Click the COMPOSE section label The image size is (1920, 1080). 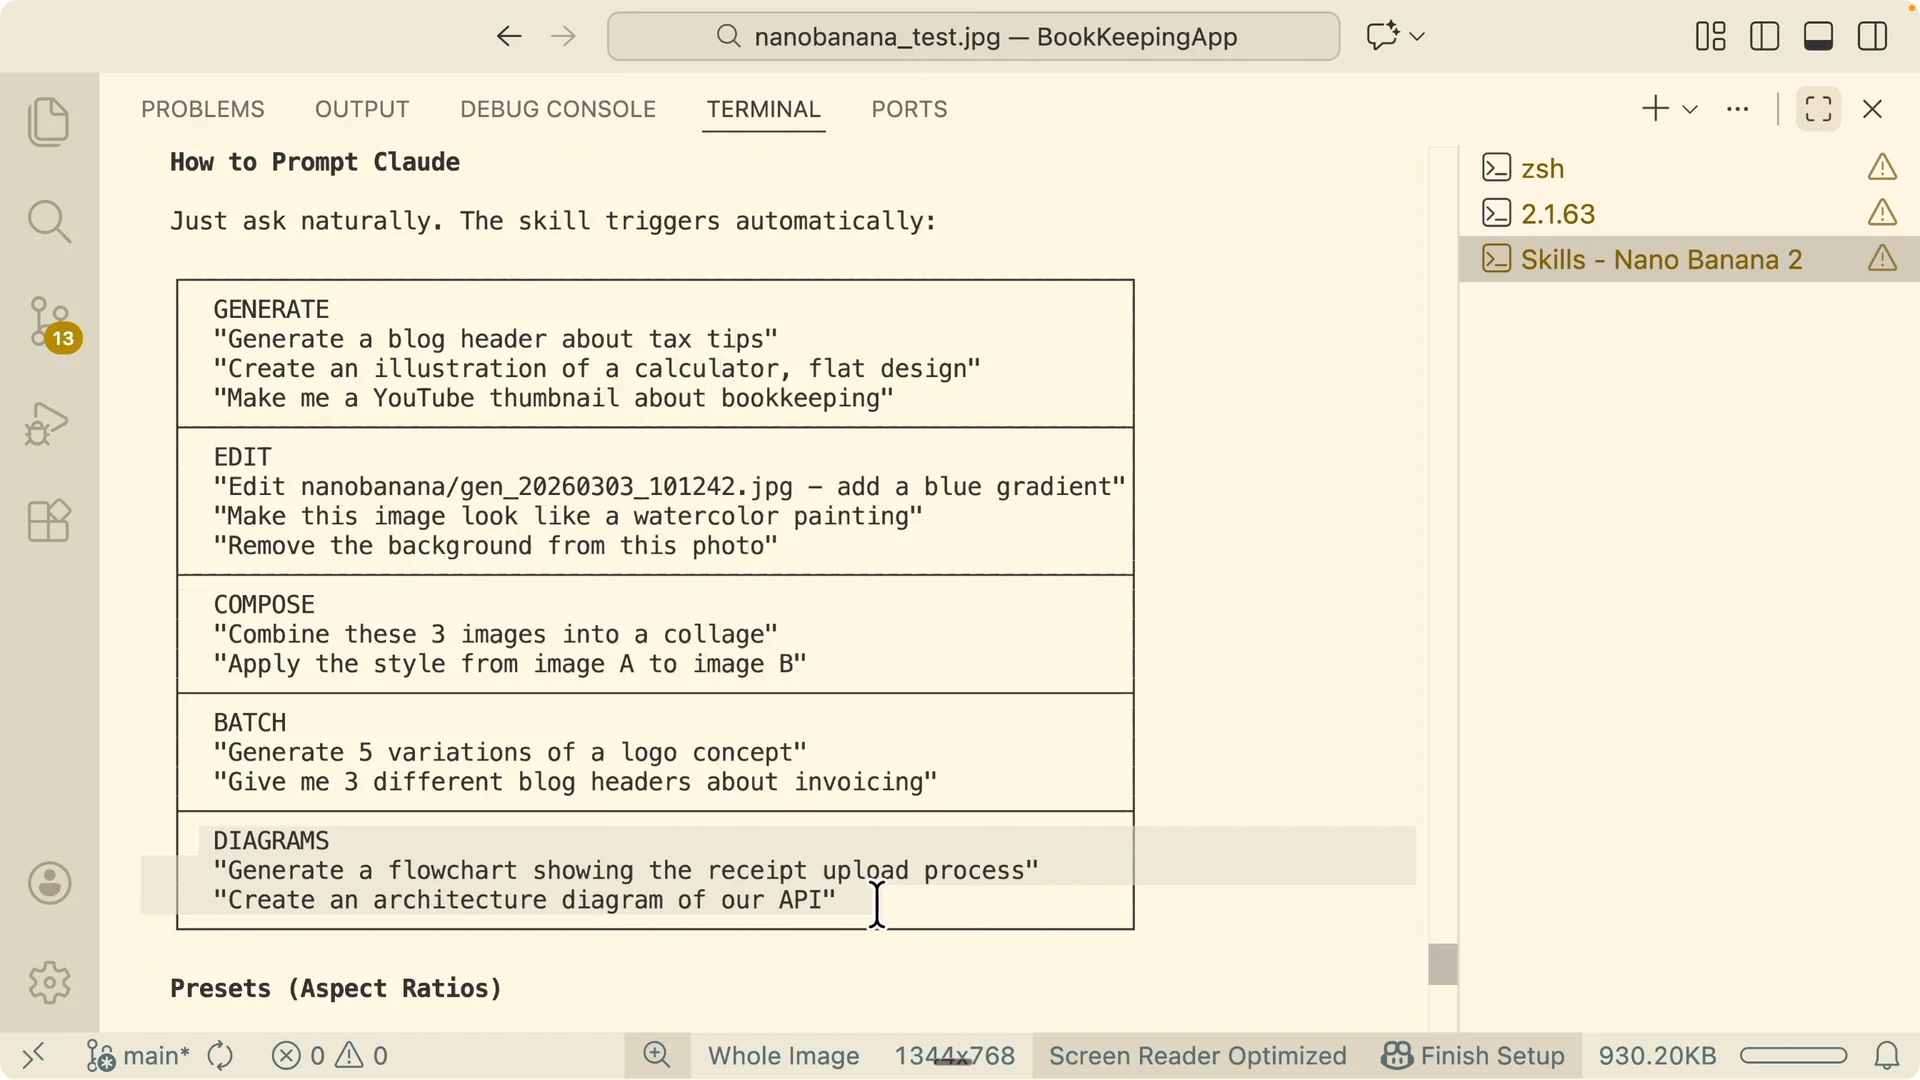click(264, 605)
